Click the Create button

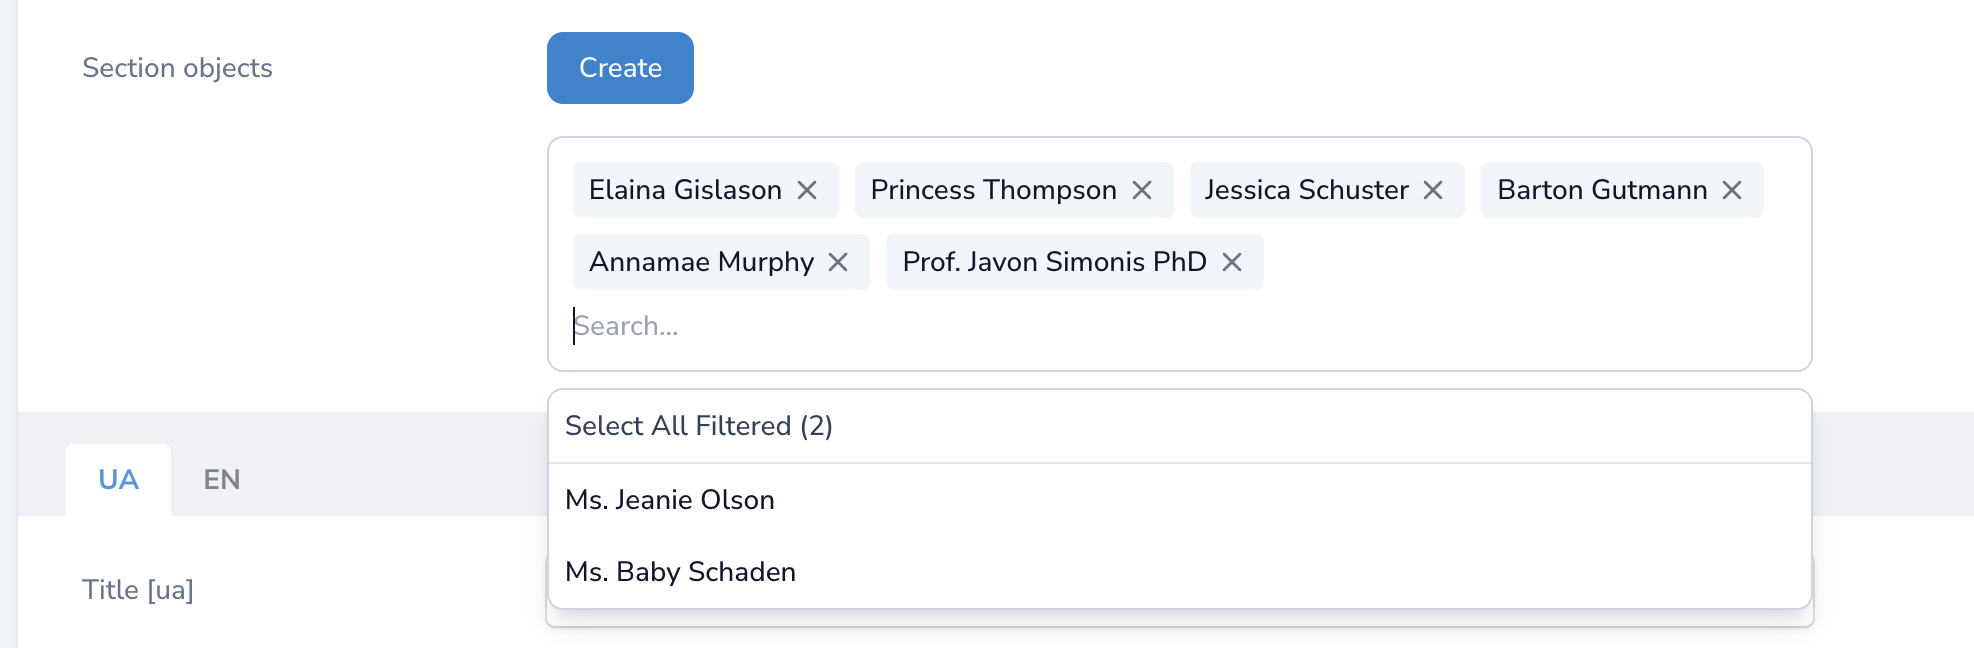[x=620, y=68]
